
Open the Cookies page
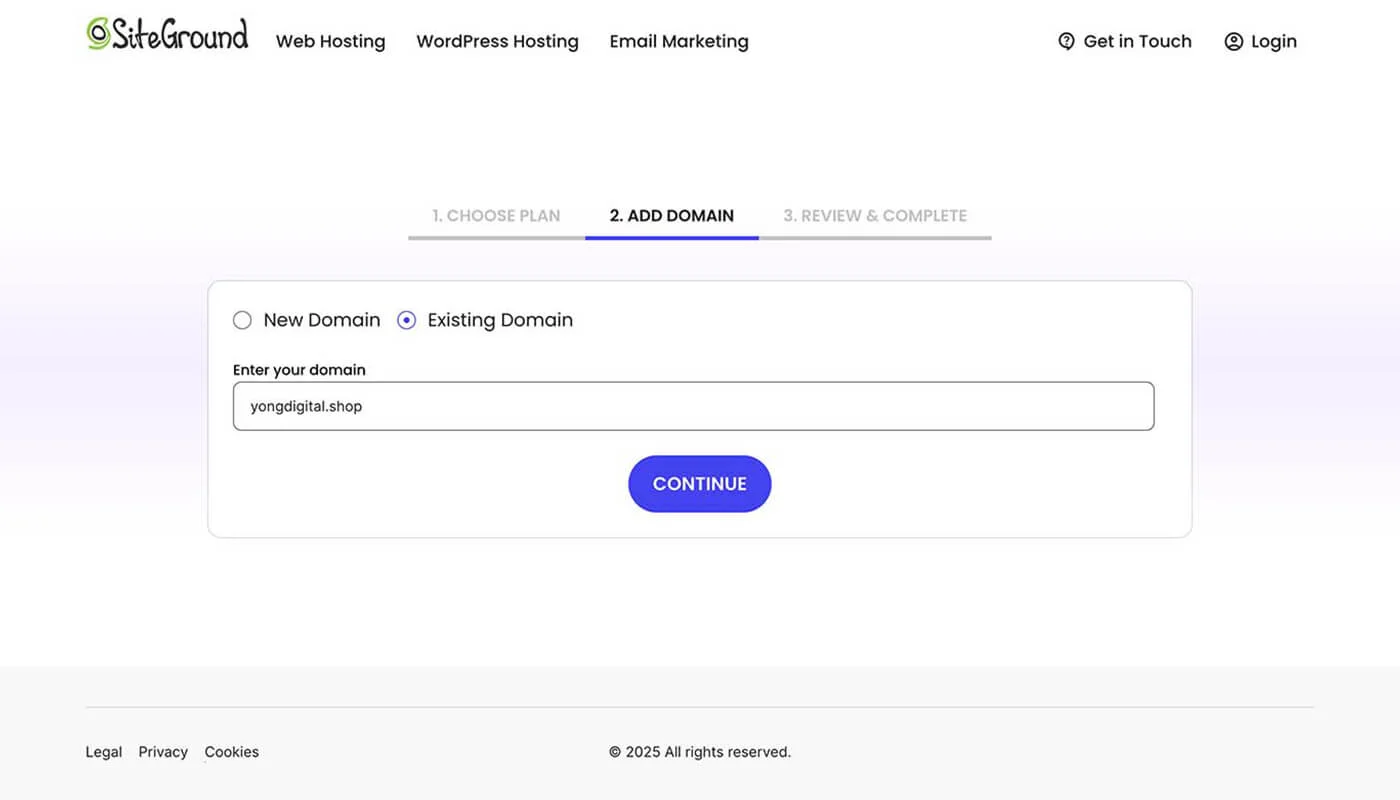[231, 751]
